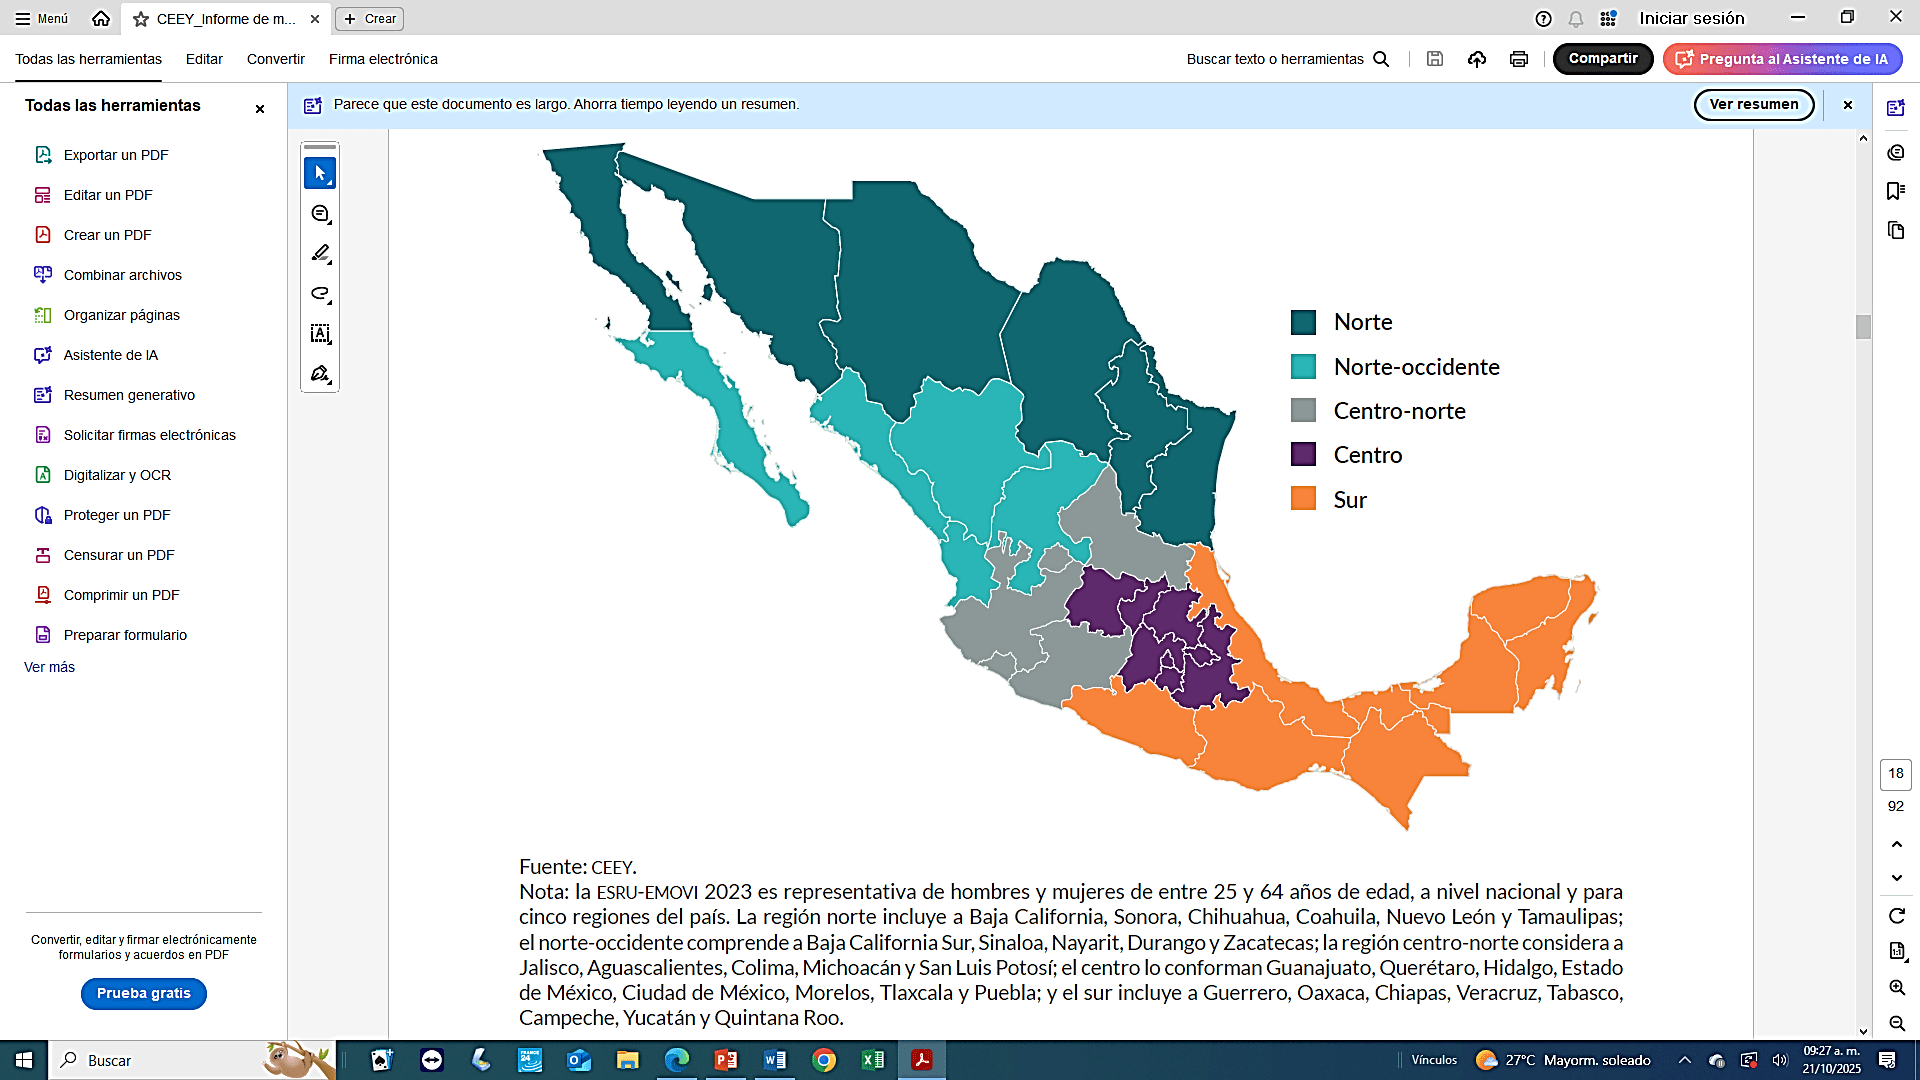Viewport: 1920px width, 1080px height.
Task: Open the Convertir menu
Action: [275, 59]
